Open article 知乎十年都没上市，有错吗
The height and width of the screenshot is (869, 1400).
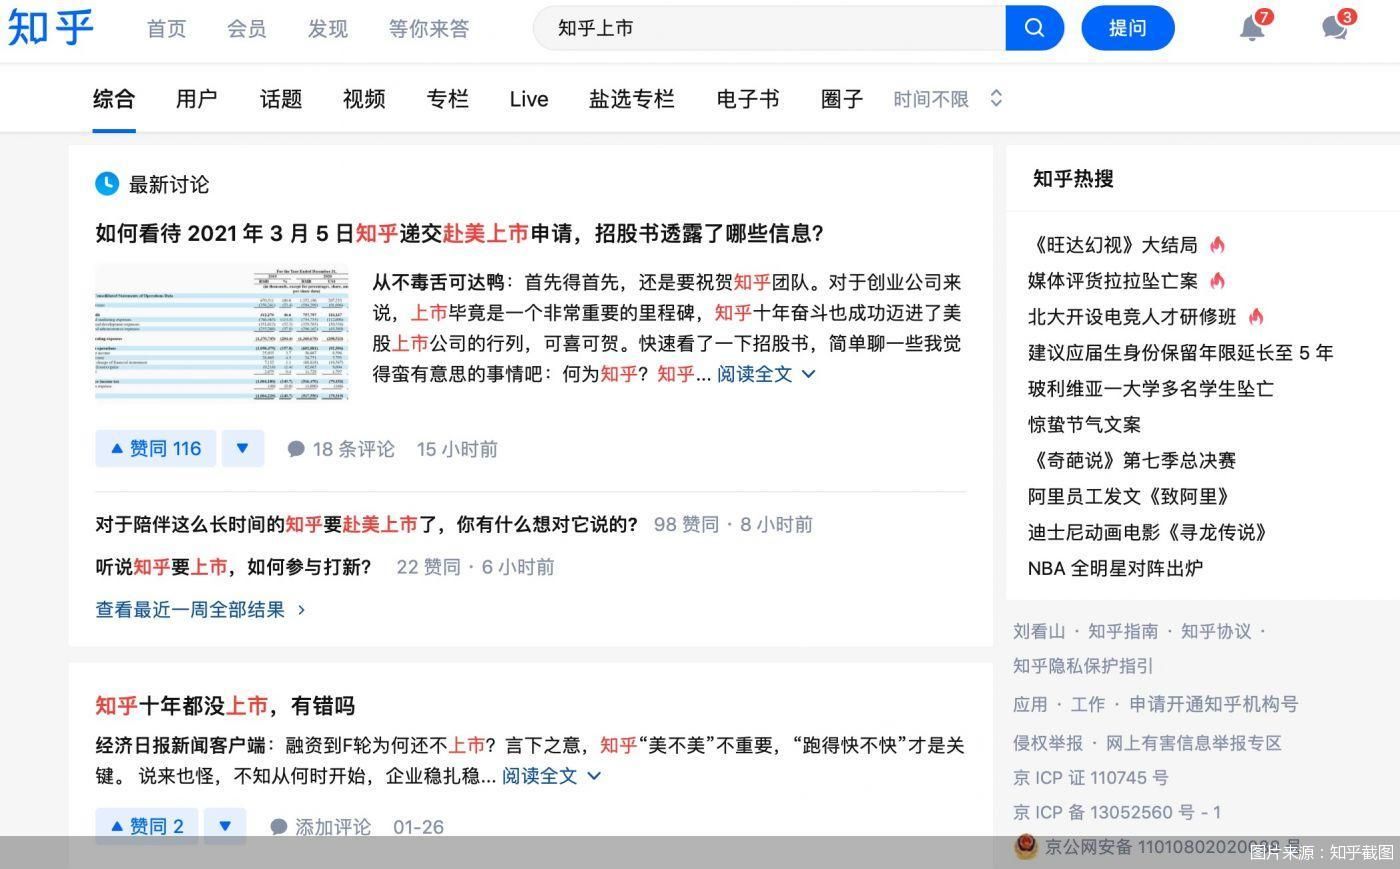click(225, 705)
